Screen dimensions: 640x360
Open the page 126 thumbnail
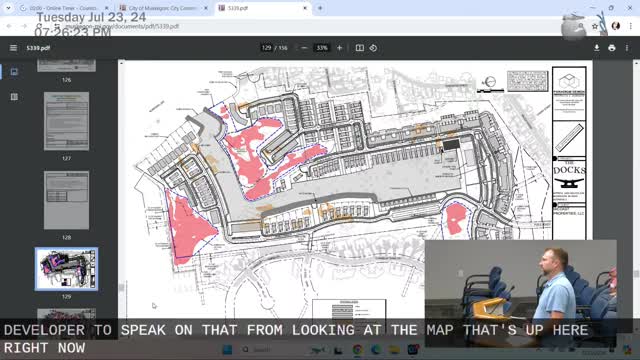[x=67, y=66]
